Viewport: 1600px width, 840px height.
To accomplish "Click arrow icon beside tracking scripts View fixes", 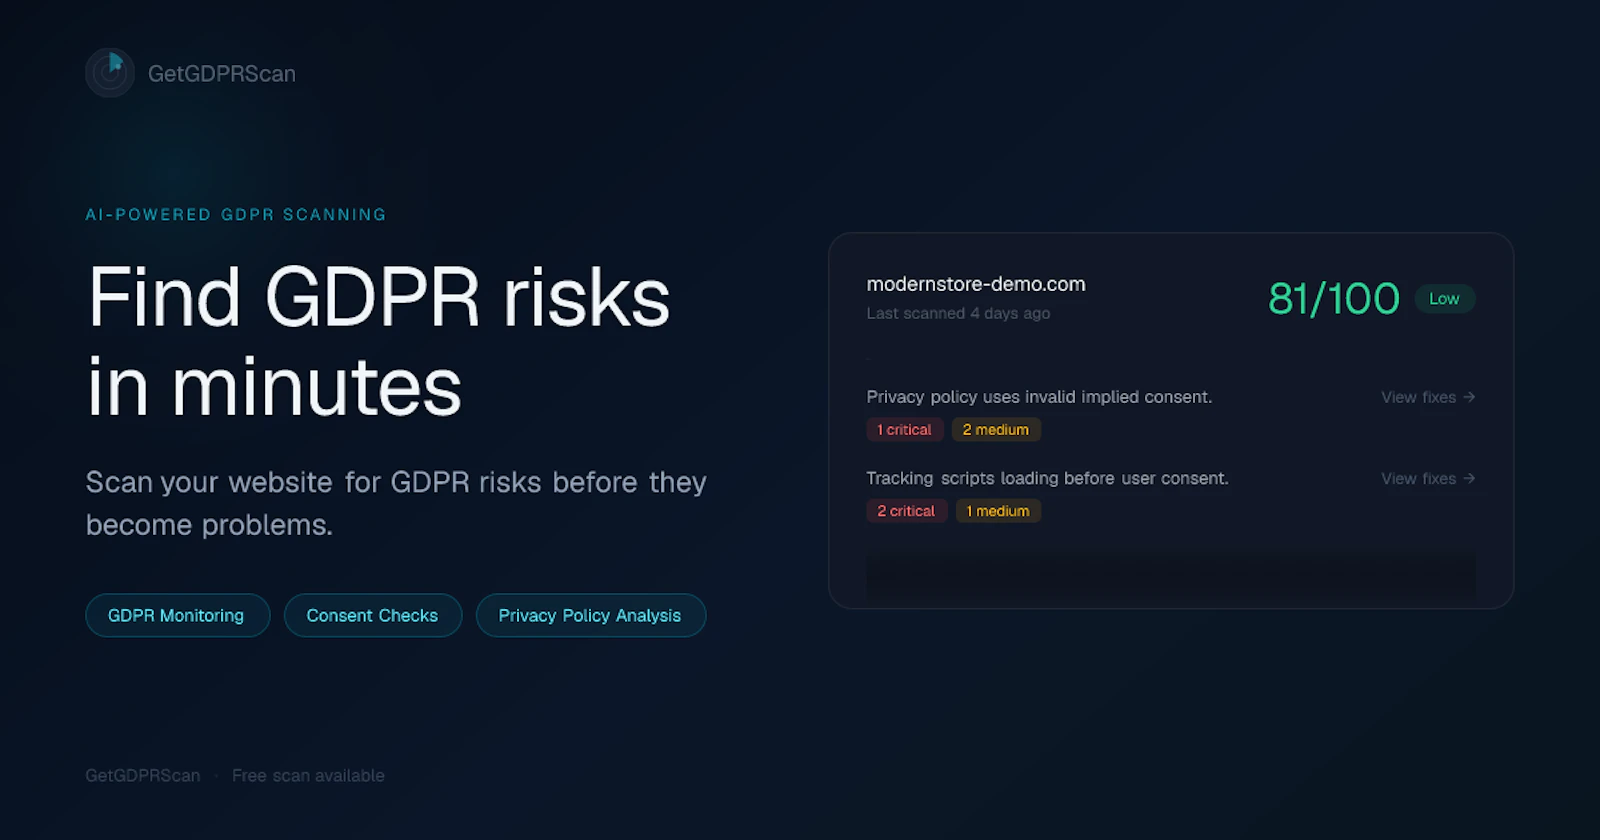I will click(1469, 478).
